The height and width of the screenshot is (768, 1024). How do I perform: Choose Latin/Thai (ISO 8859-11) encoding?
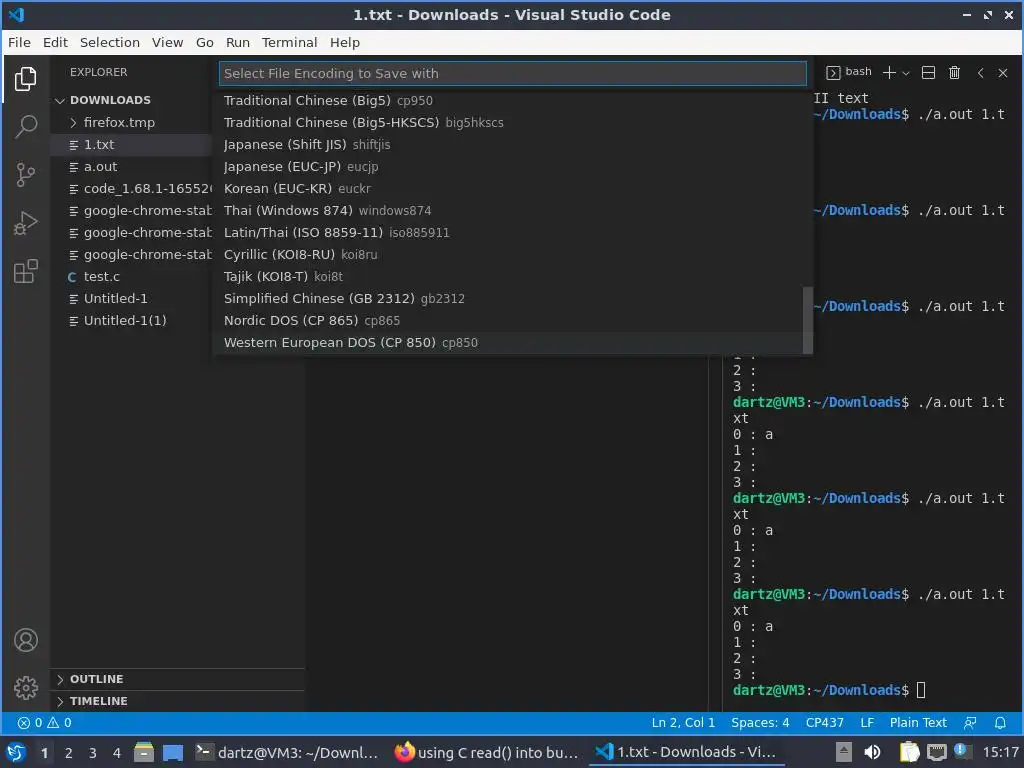pyautogui.click(x=508, y=232)
